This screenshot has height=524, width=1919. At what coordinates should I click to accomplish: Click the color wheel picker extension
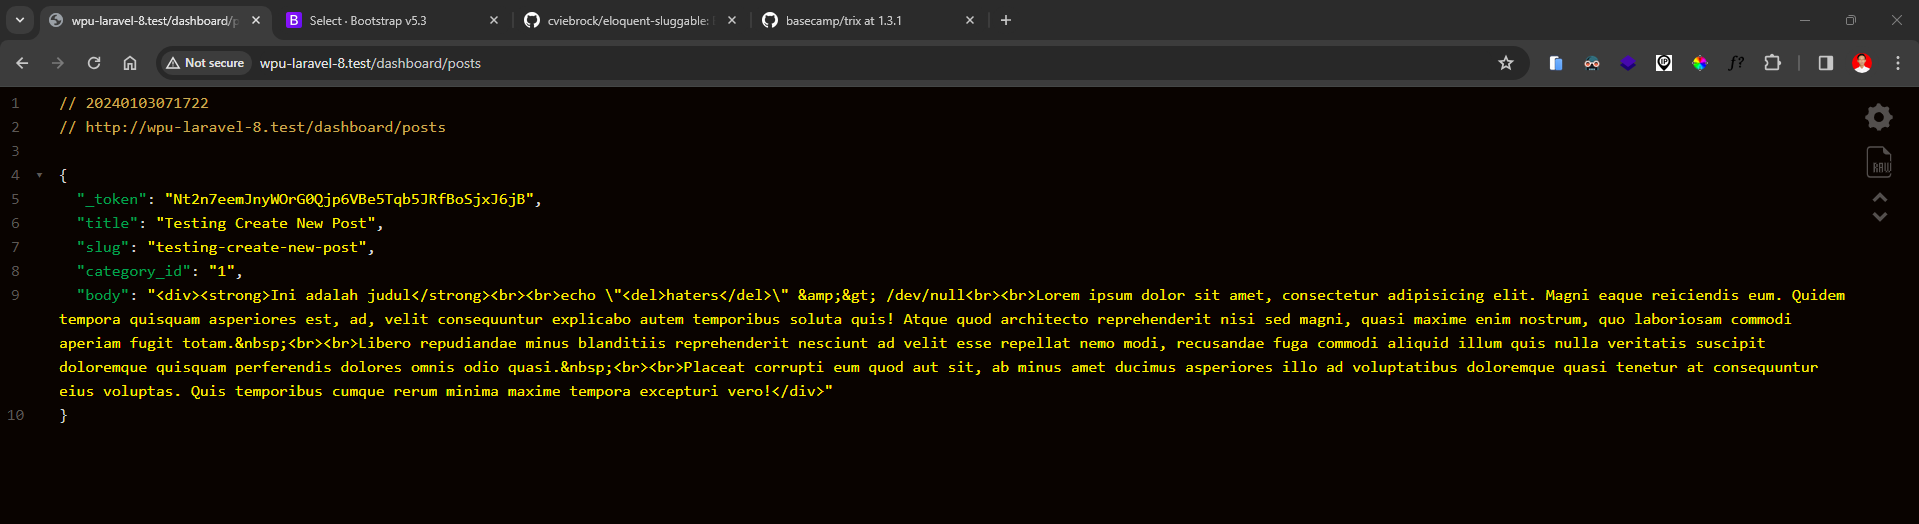pyautogui.click(x=1700, y=63)
